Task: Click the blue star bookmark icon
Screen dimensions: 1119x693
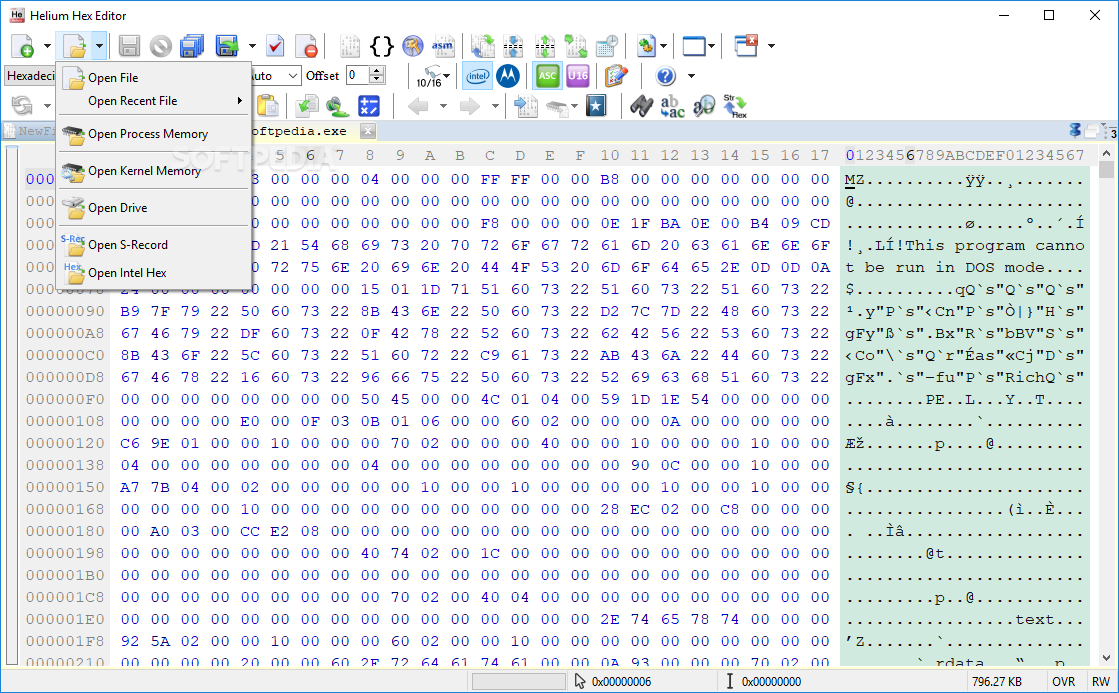Action: pyautogui.click(x=596, y=106)
